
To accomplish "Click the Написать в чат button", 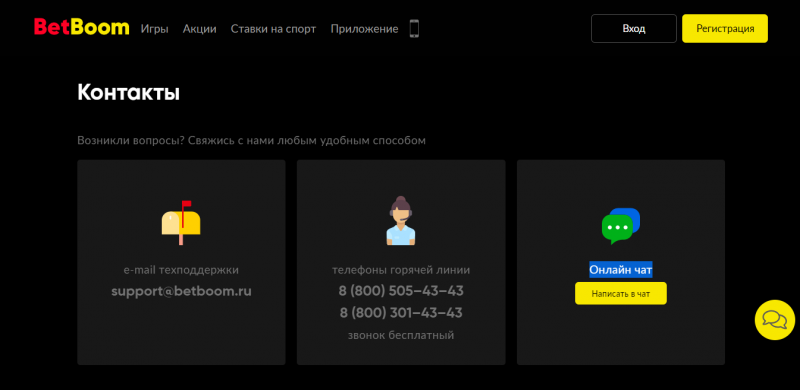I will (621, 294).
